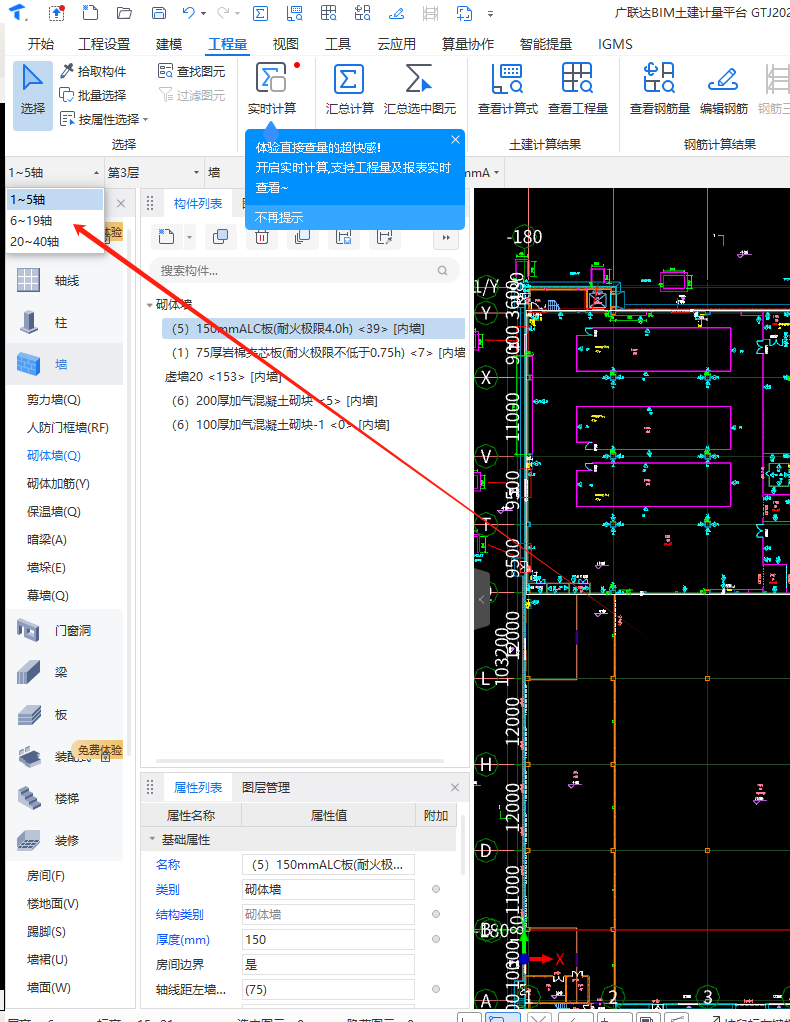Viewport: 790px width, 1022px height.
Task: Click the 厚度 value field 150
Action: click(x=329, y=939)
